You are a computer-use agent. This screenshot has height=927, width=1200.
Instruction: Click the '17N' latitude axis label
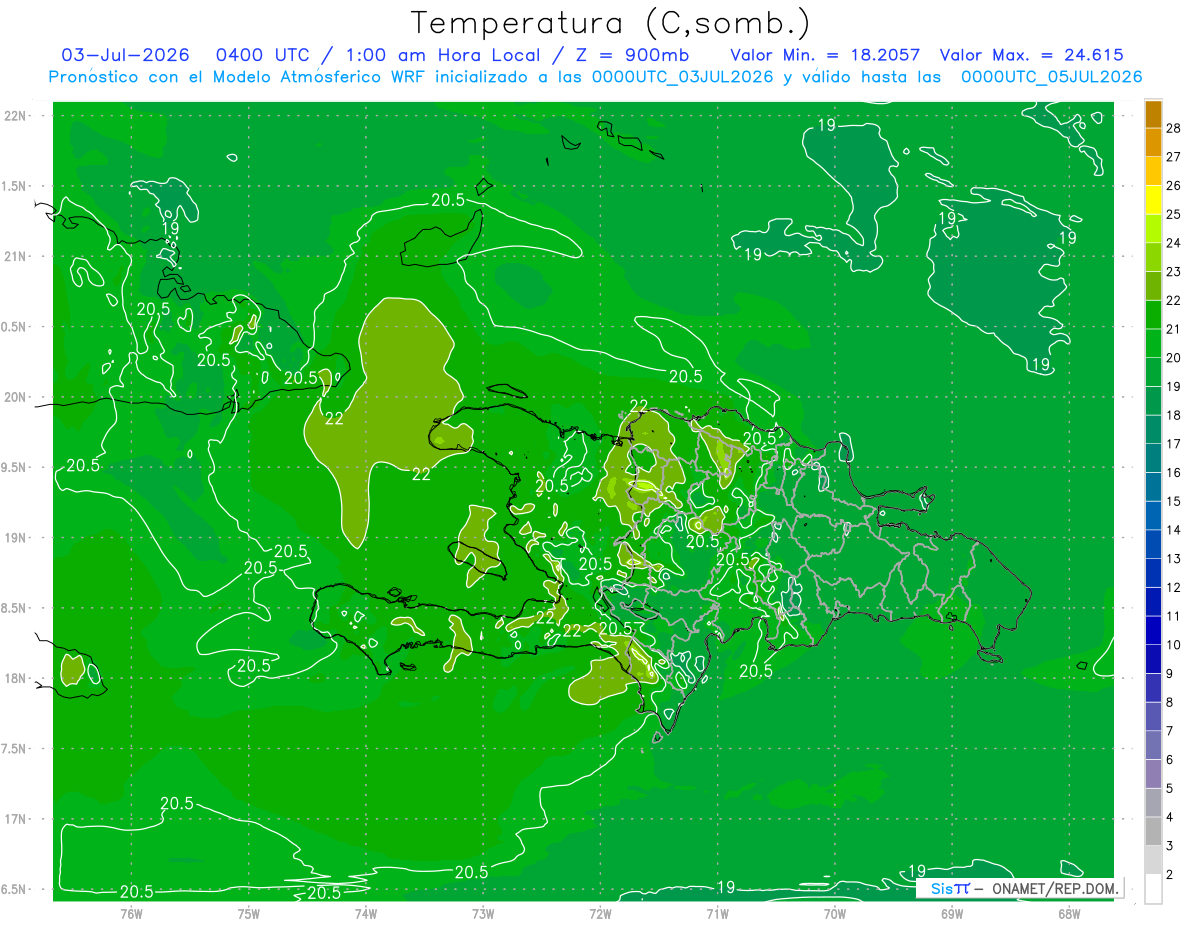[x=16, y=819]
